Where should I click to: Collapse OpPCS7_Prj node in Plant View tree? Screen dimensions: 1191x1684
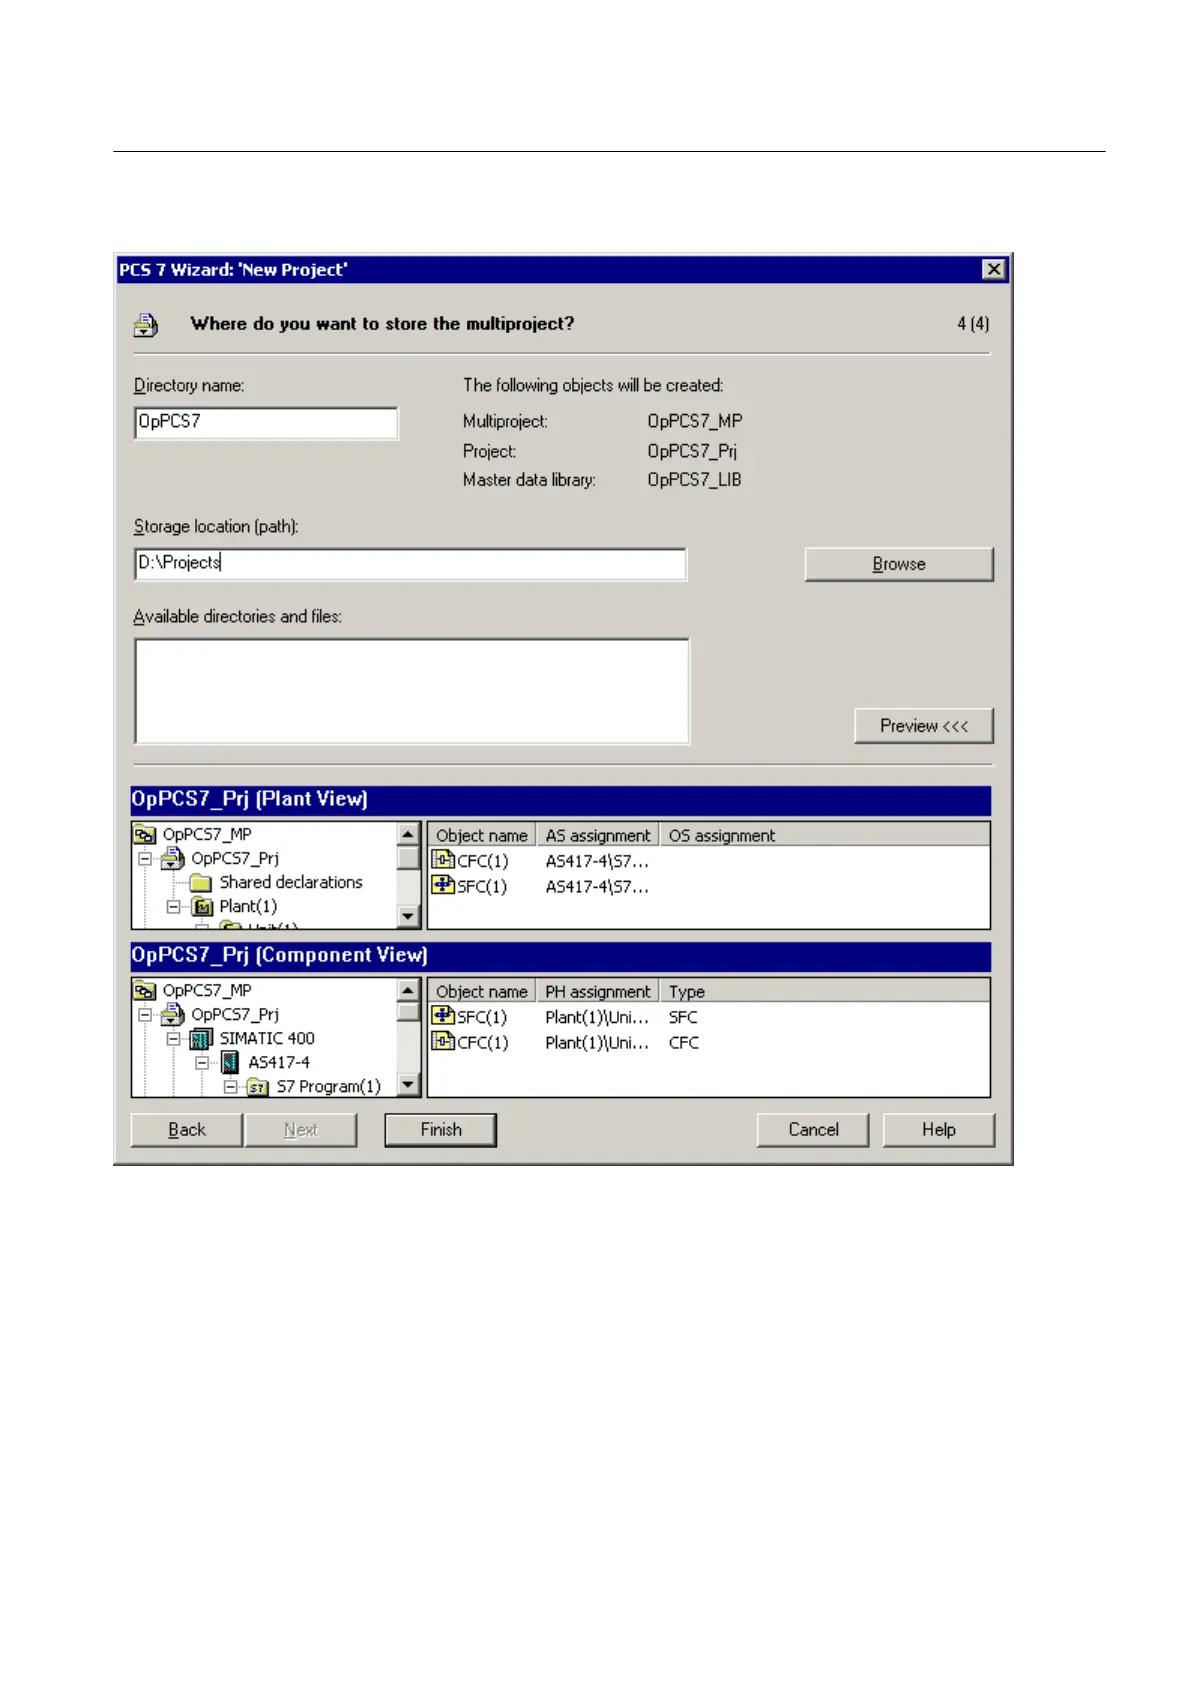pos(145,858)
